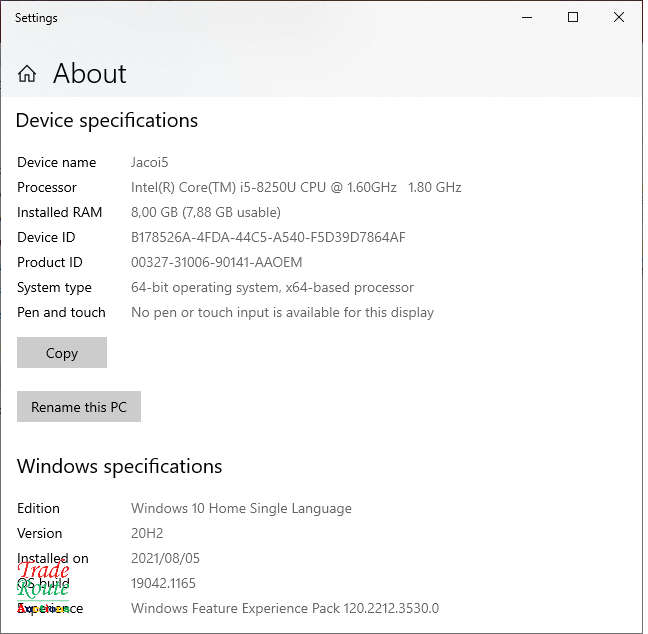Click the Windows Feature Experience Pack text

tap(284, 608)
